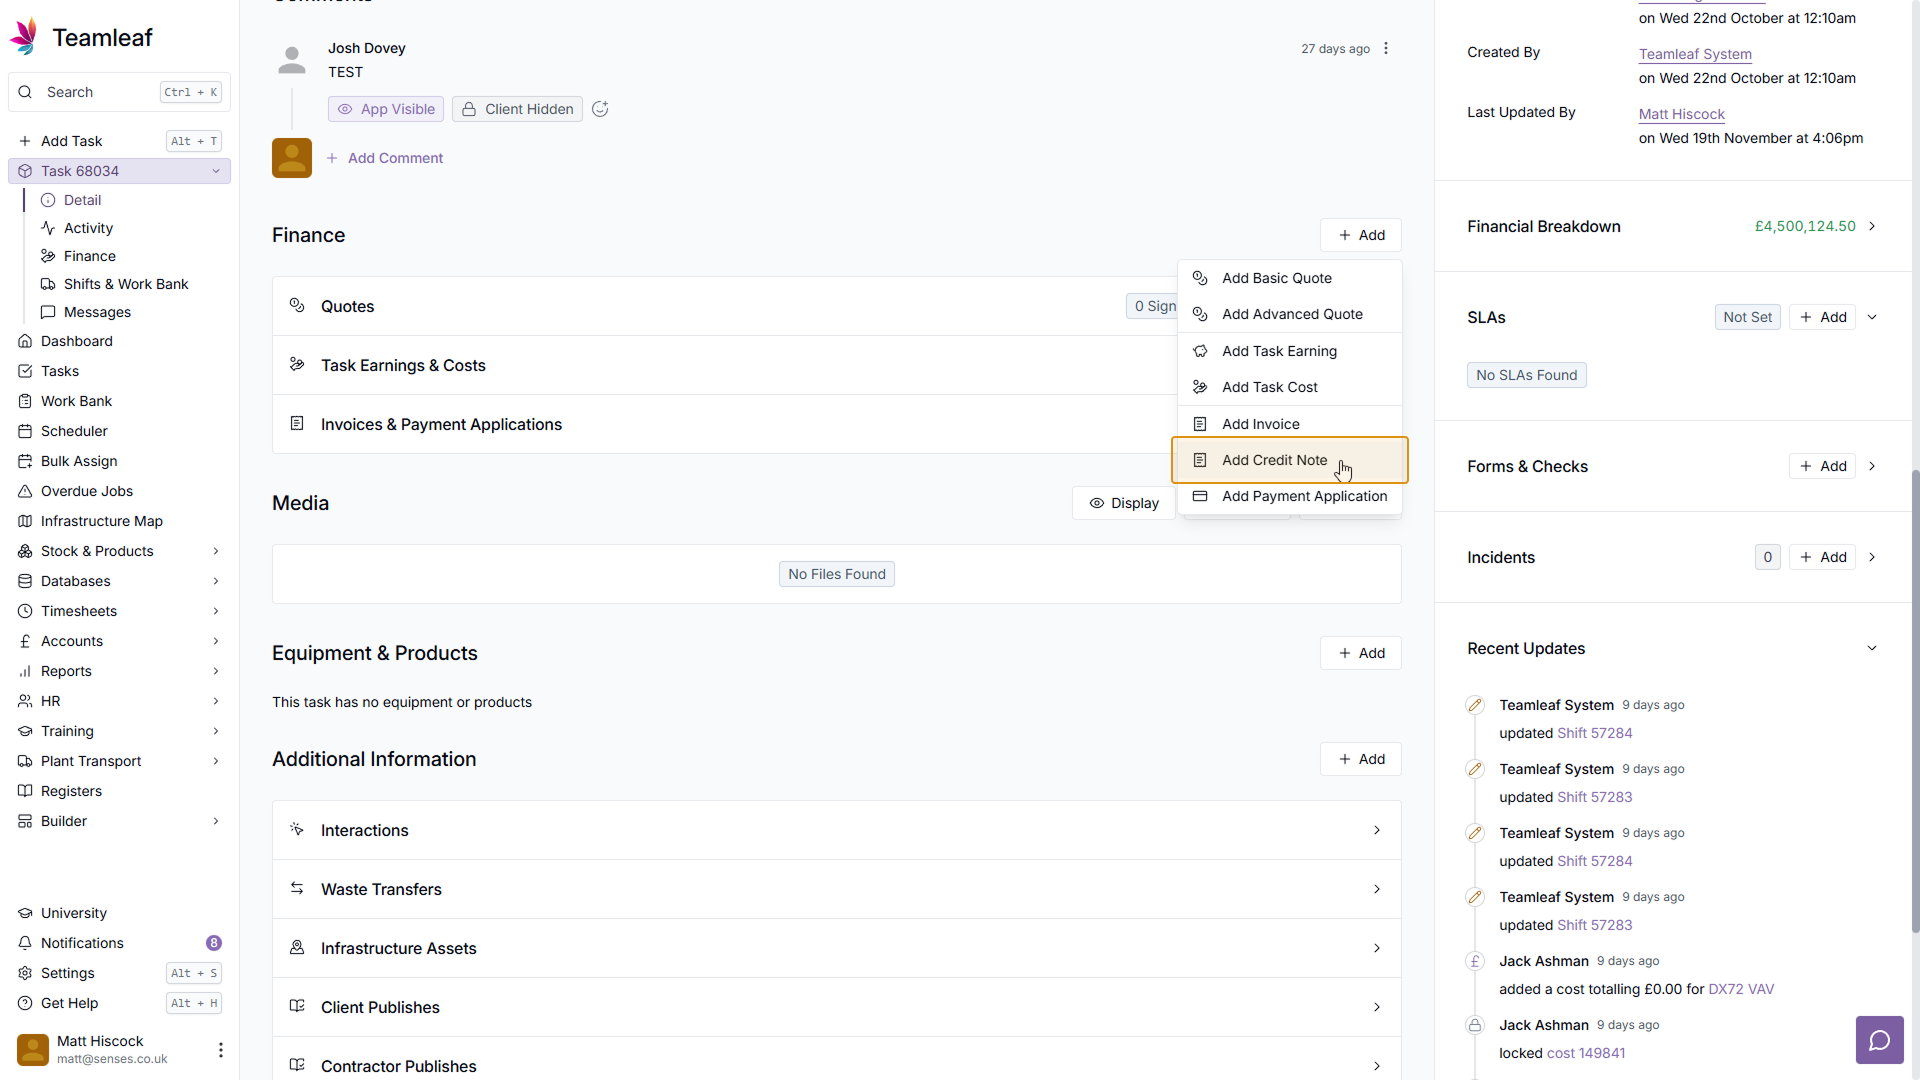Click the Display eye button in Media
The height and width of the screenshot is (1080, 1920).
(1124, 503)
